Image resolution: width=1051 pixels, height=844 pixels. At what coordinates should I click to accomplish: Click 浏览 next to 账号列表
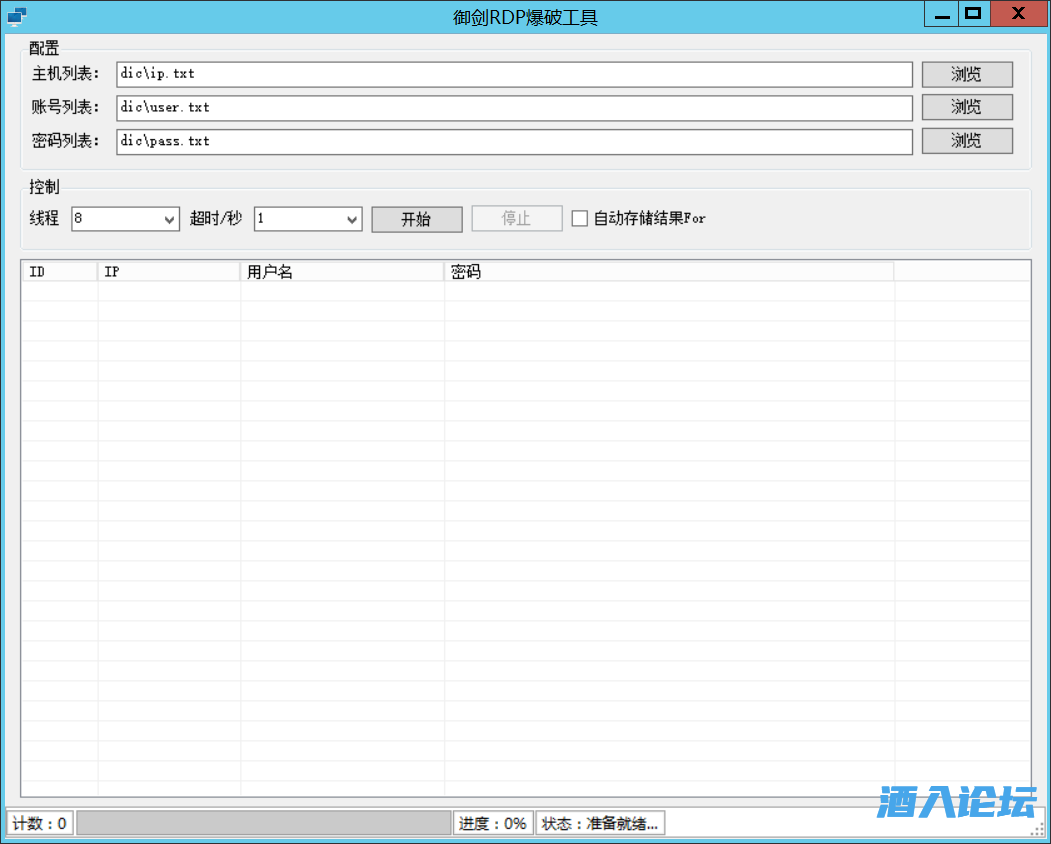tap(966, 107)
